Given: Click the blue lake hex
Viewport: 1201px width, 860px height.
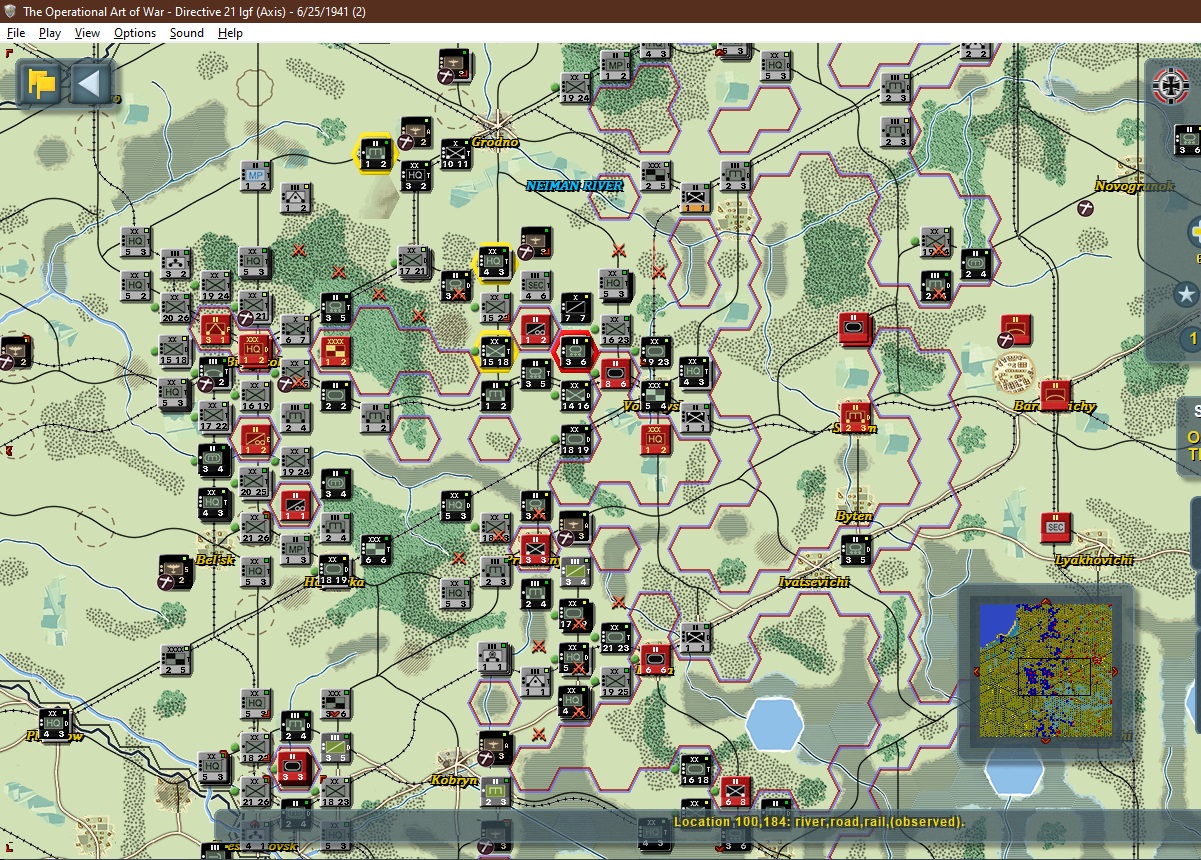Looking at the screenshot, I should (775, 724).
